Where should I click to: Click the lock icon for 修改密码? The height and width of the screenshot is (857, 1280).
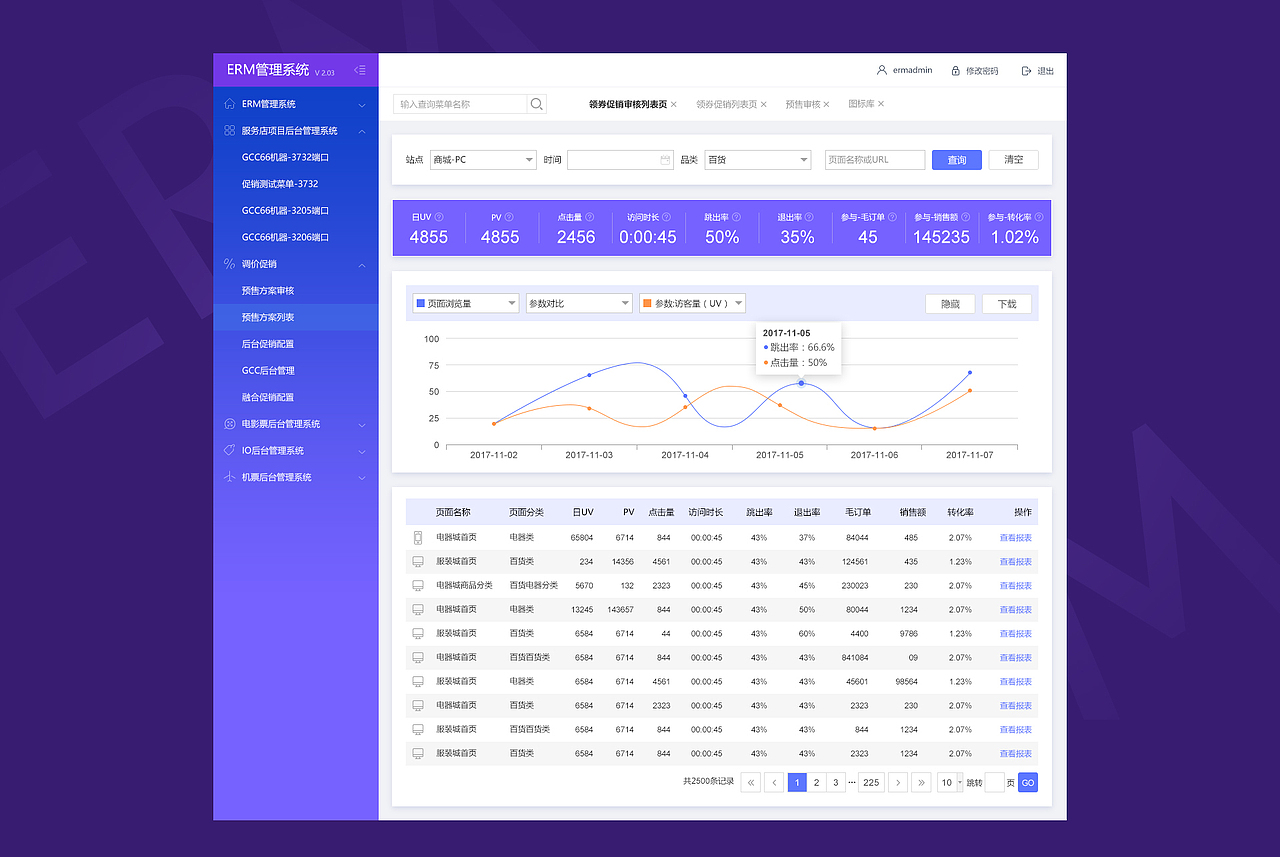[956, 71]
